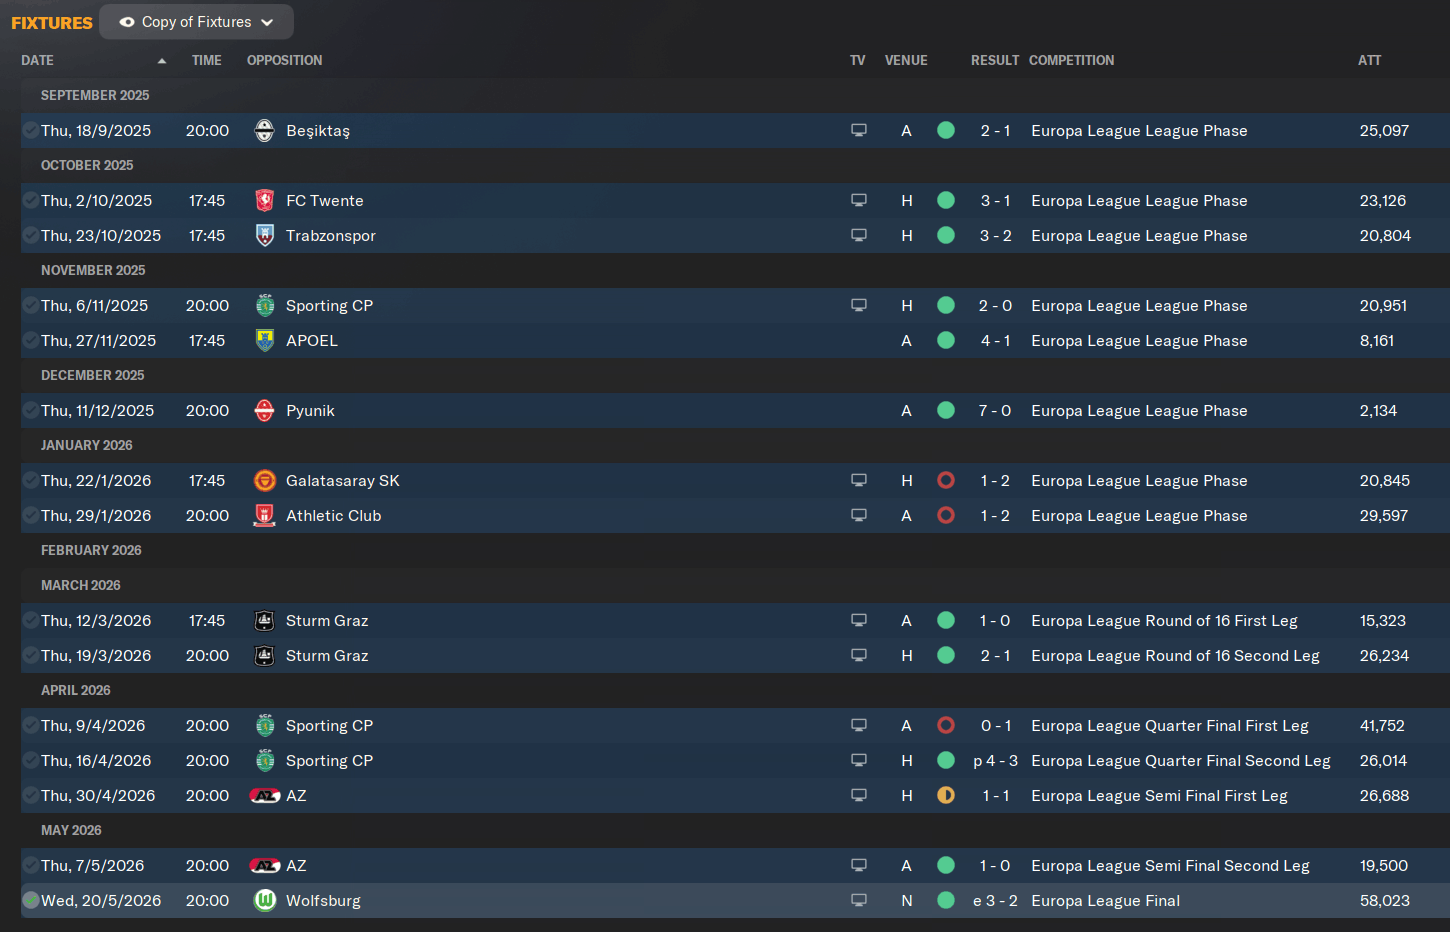Click the Beşiktaş club badge icon
Viewport: 1450px width, 932px height.
265,131
